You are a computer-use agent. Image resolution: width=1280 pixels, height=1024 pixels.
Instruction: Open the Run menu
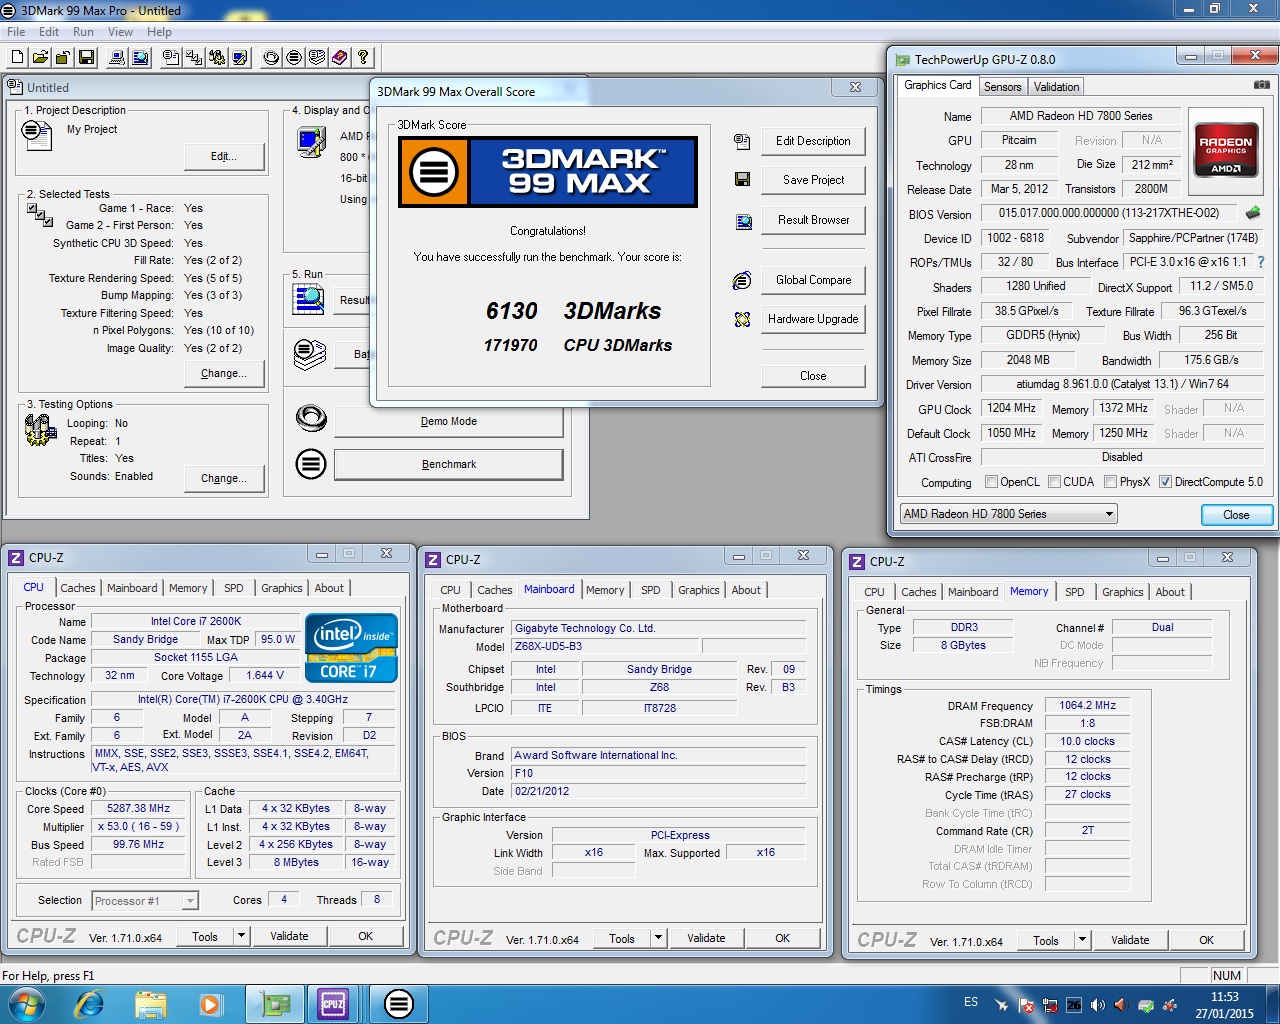pyautogui.click(x=83, y=32)
